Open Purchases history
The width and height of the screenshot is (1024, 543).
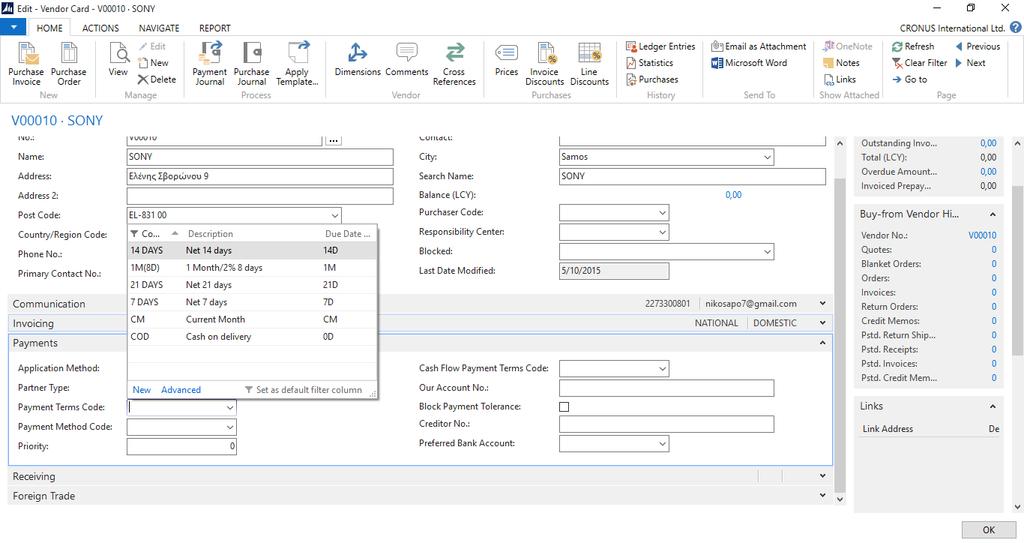click(x=652, y=79)
